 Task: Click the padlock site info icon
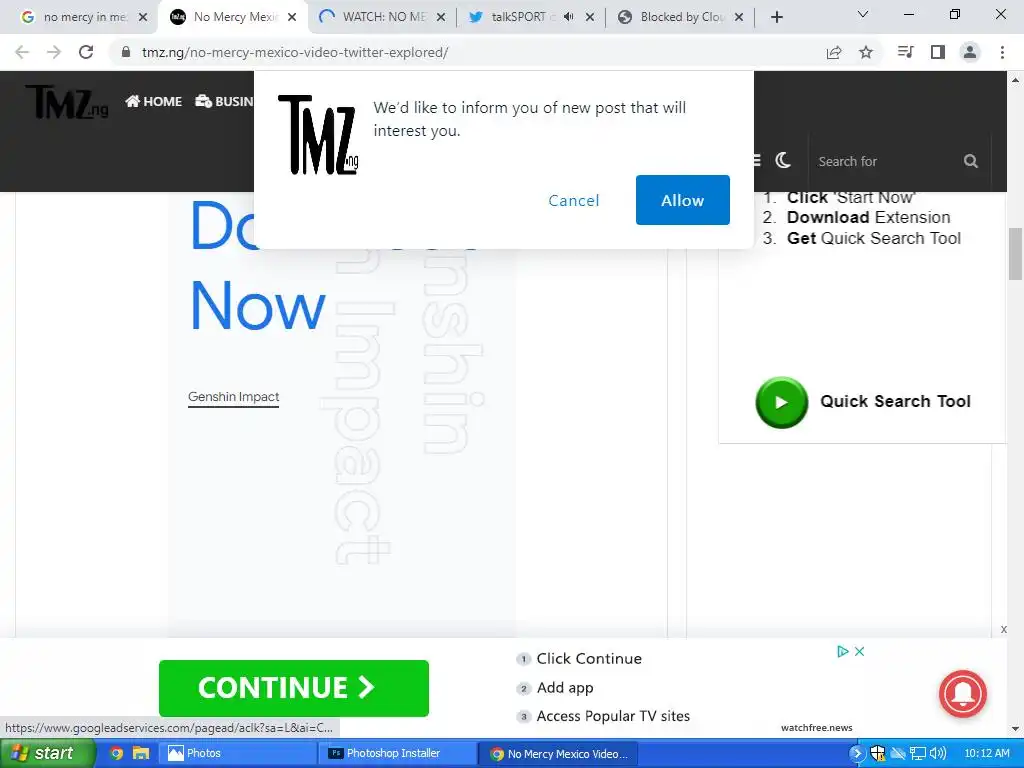coord(126,52)
